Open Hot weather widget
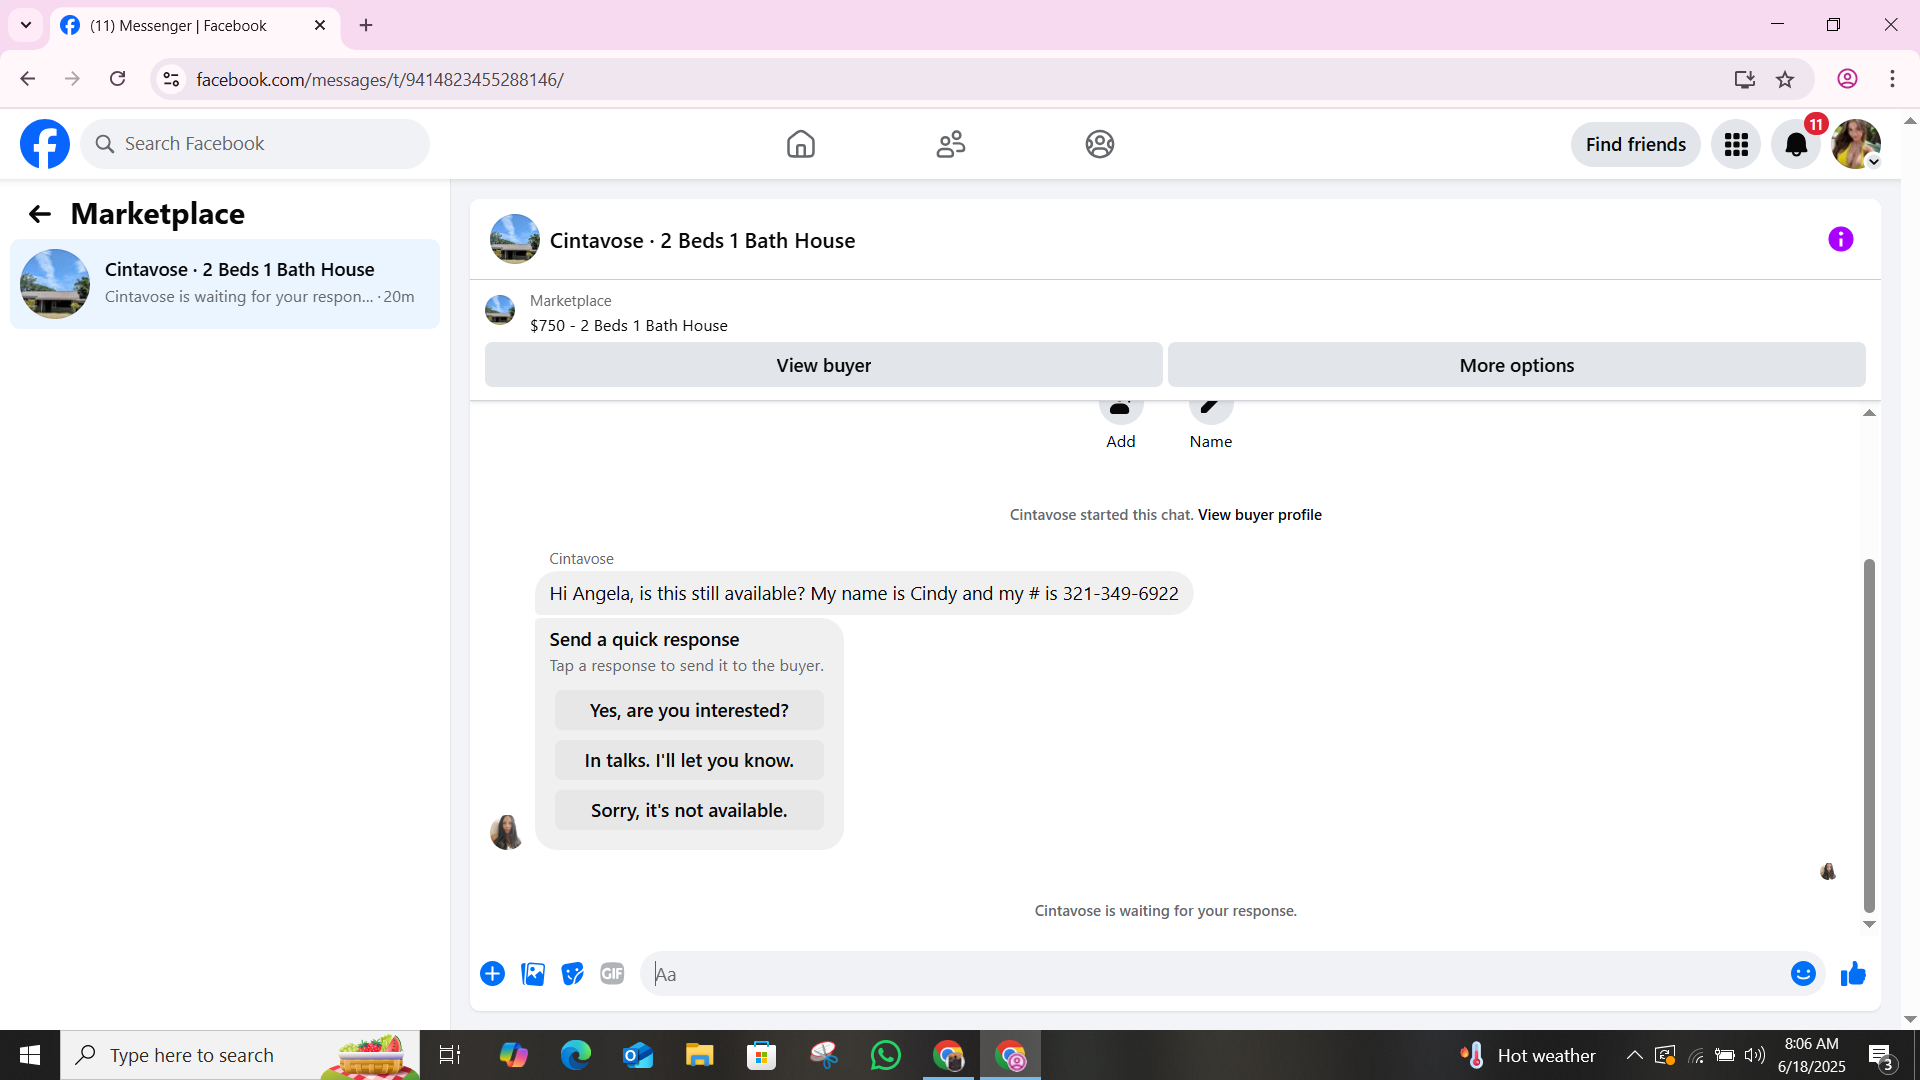The width and height of the screenshot is (1920, 1080). pyautogui.click(x=1527, y=1055)
